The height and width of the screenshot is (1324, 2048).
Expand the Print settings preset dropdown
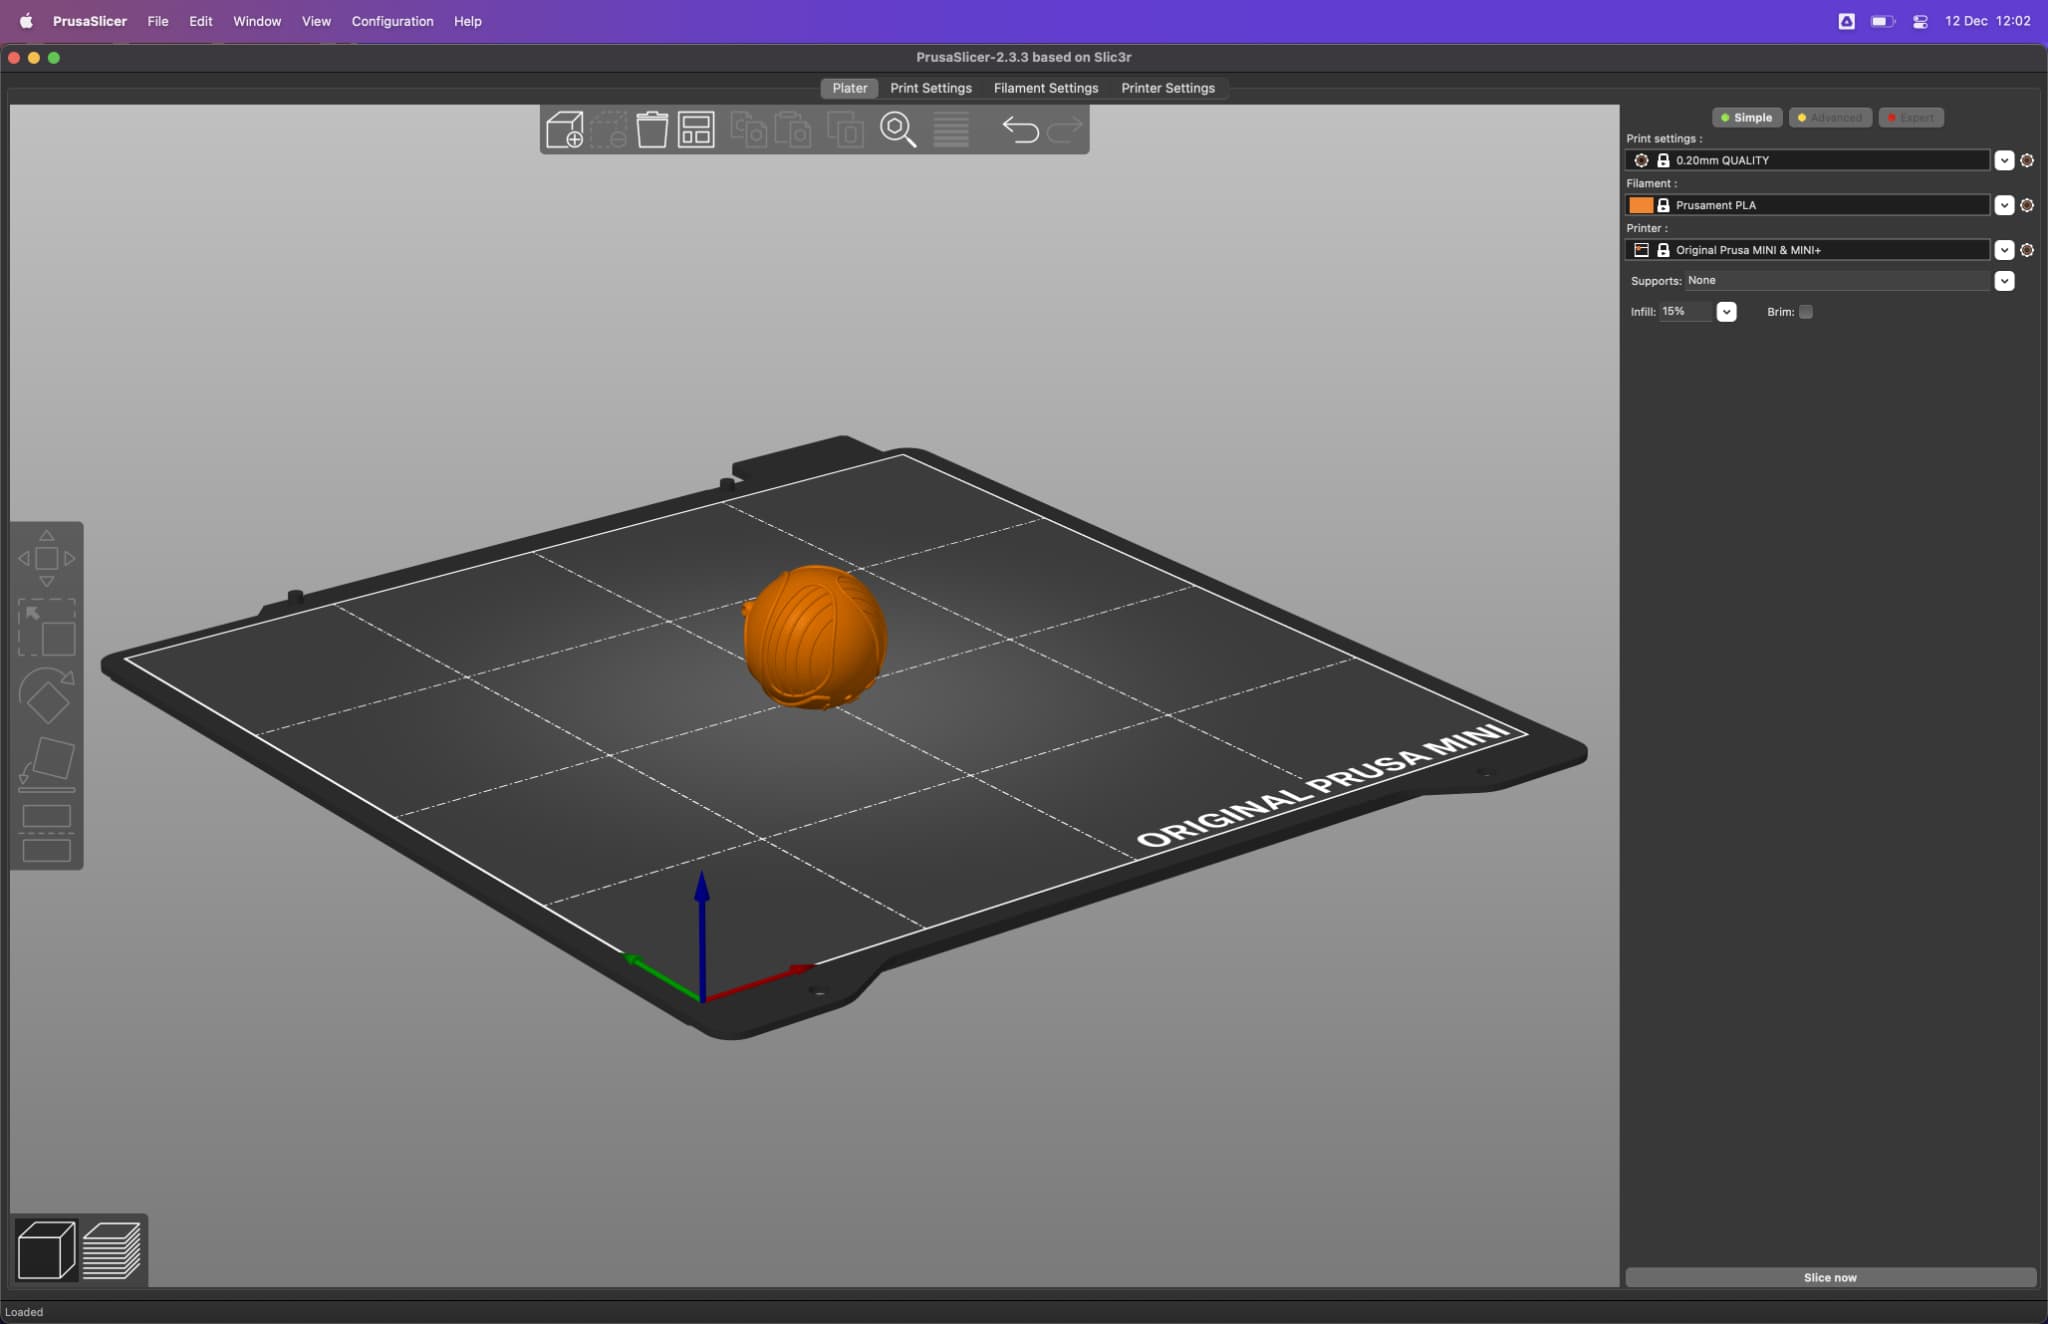[2004, 160]
